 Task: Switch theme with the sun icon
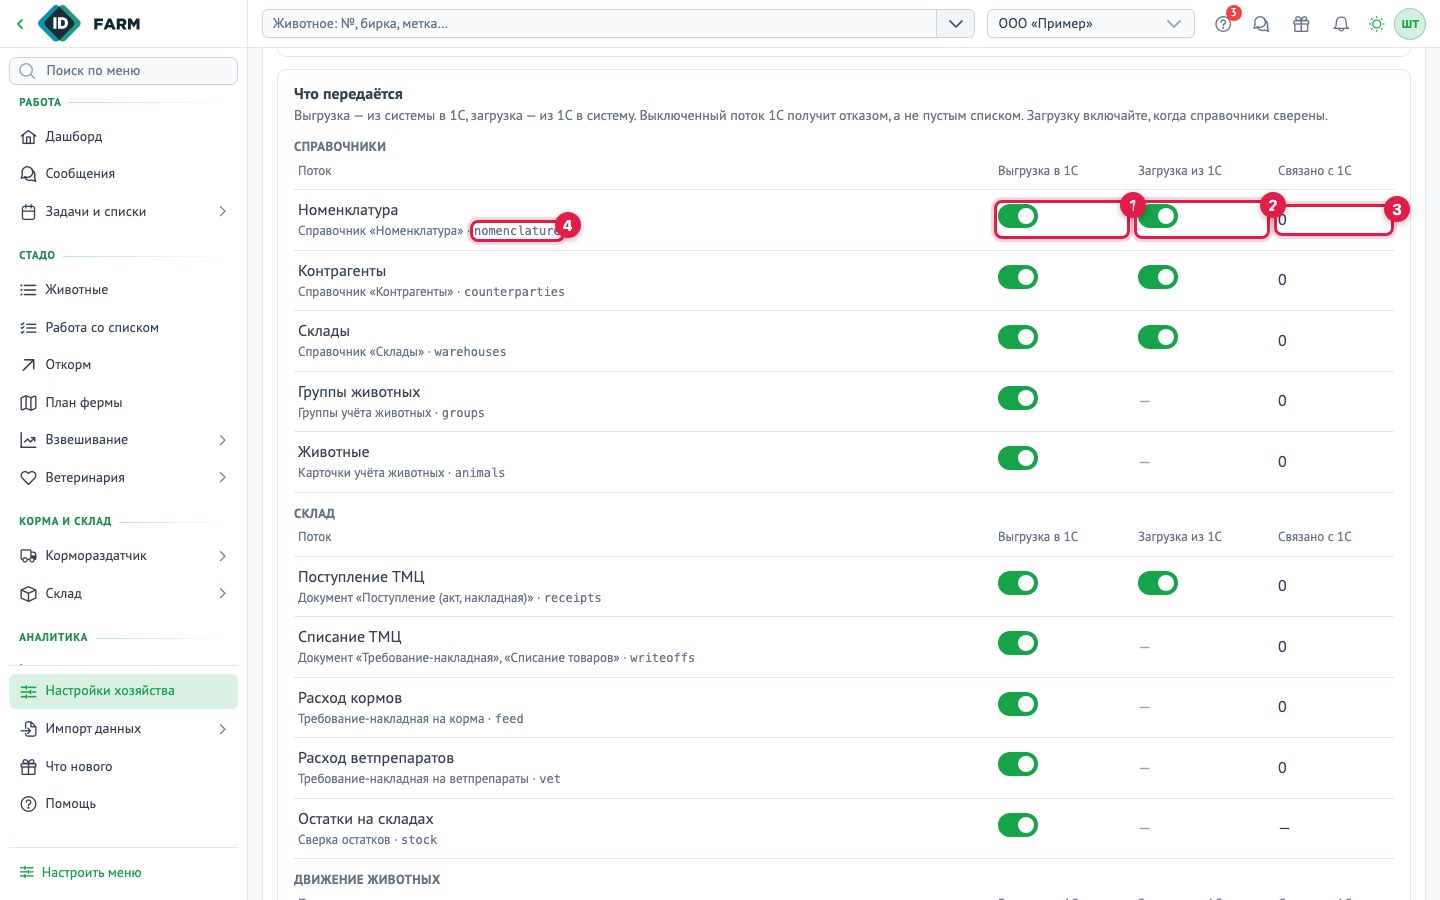1377,24
